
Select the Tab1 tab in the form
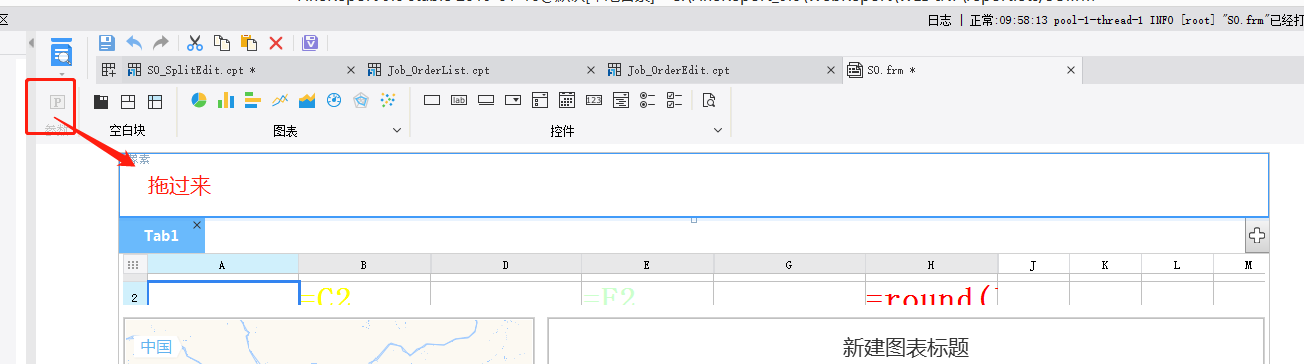tap(161, 236)
